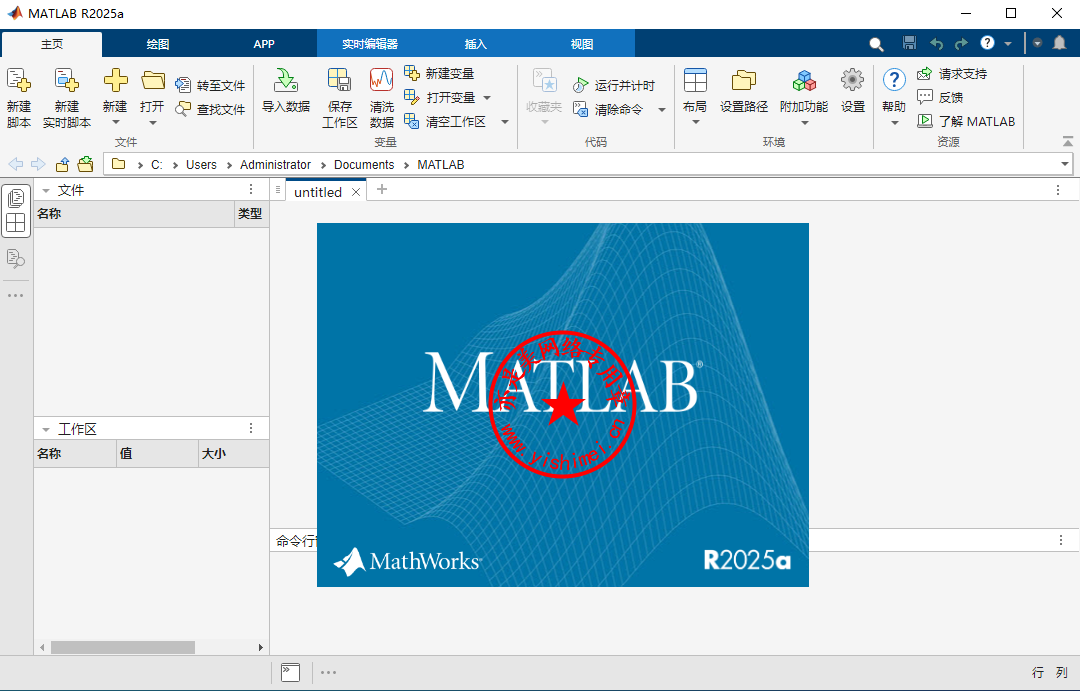This screenshot has height=691, width=1080.
Task: Collapse the toolstrip ribbon arrow
Action: pos(1068,141)
